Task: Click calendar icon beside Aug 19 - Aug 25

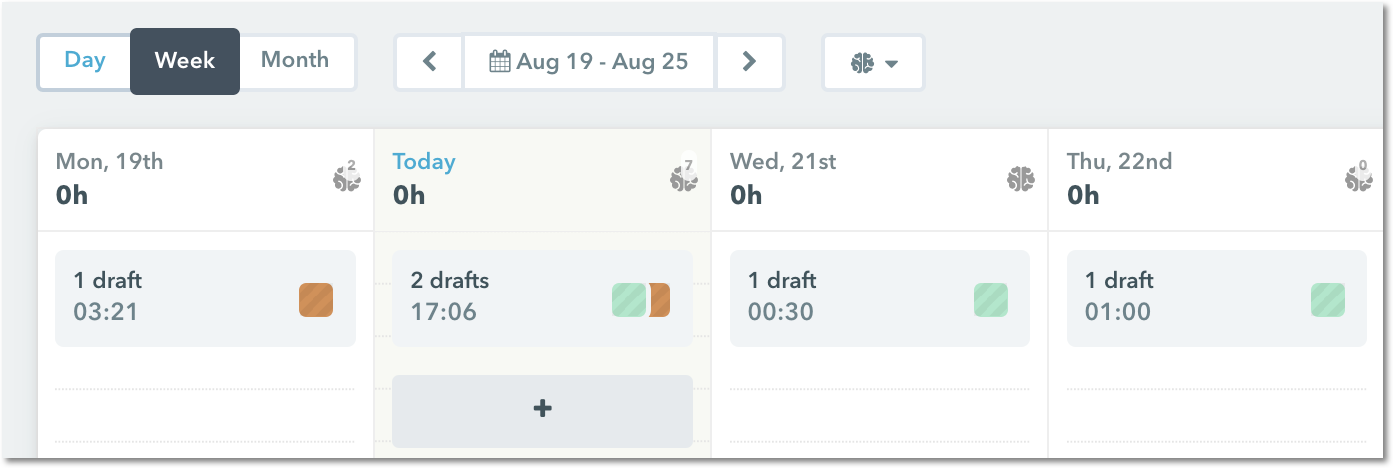Action: [500, 62]
